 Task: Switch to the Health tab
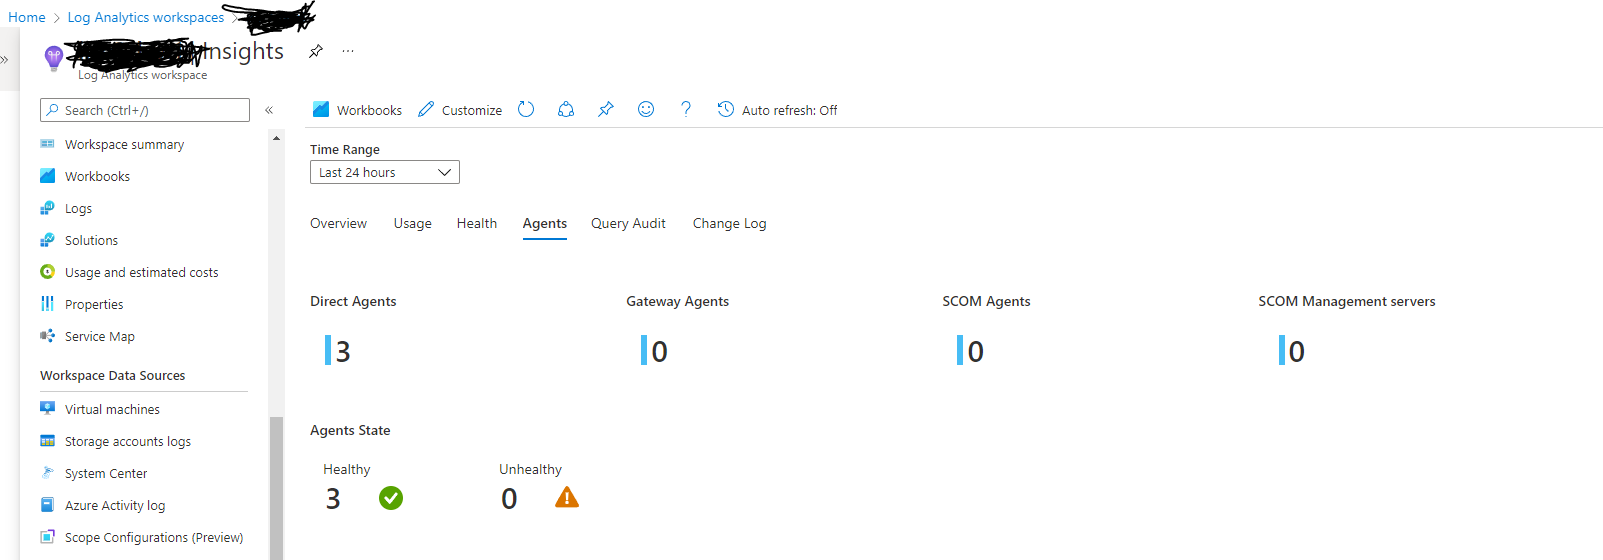click(477, 223)
